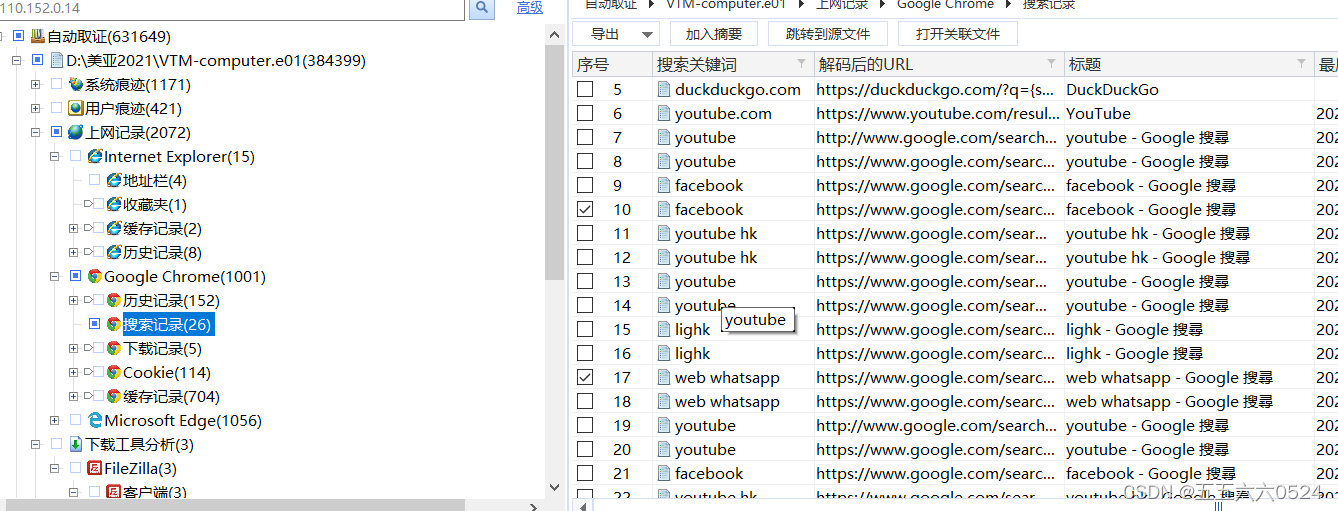This screenshot has width=1338, height=511.
Task: Click the 下载工具分析 download icon
Action: (76, 445)
